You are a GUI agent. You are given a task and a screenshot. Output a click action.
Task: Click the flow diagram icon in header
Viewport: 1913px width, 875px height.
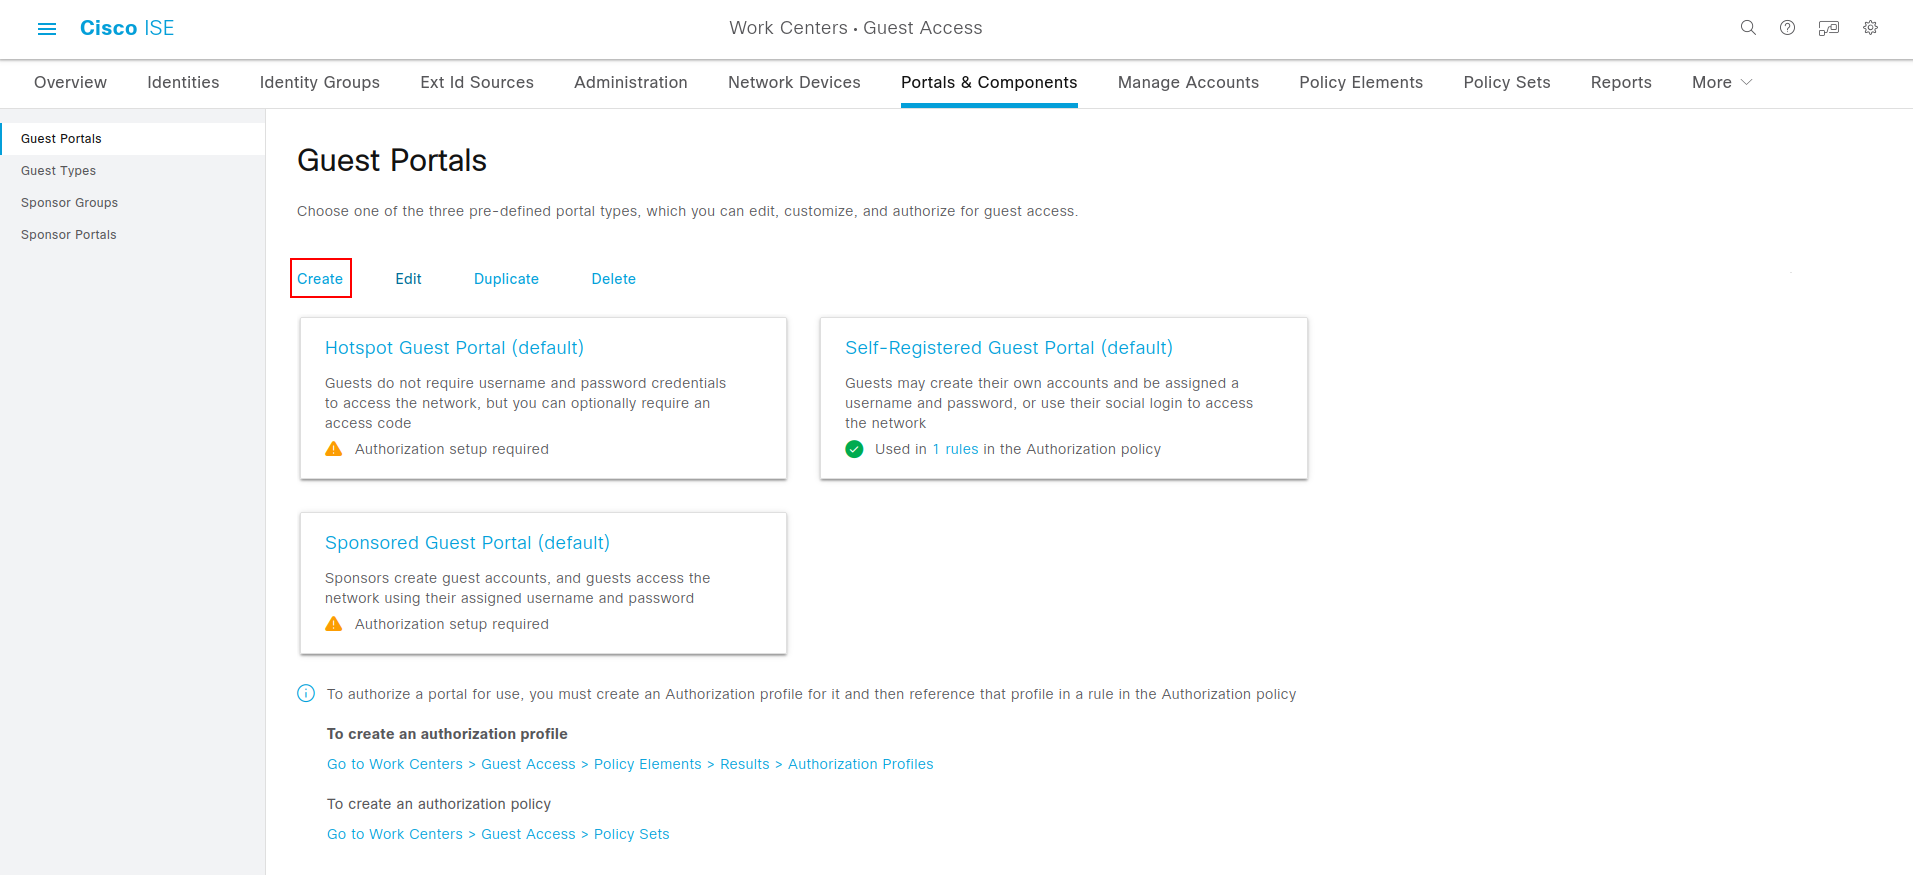[1828, 28]
